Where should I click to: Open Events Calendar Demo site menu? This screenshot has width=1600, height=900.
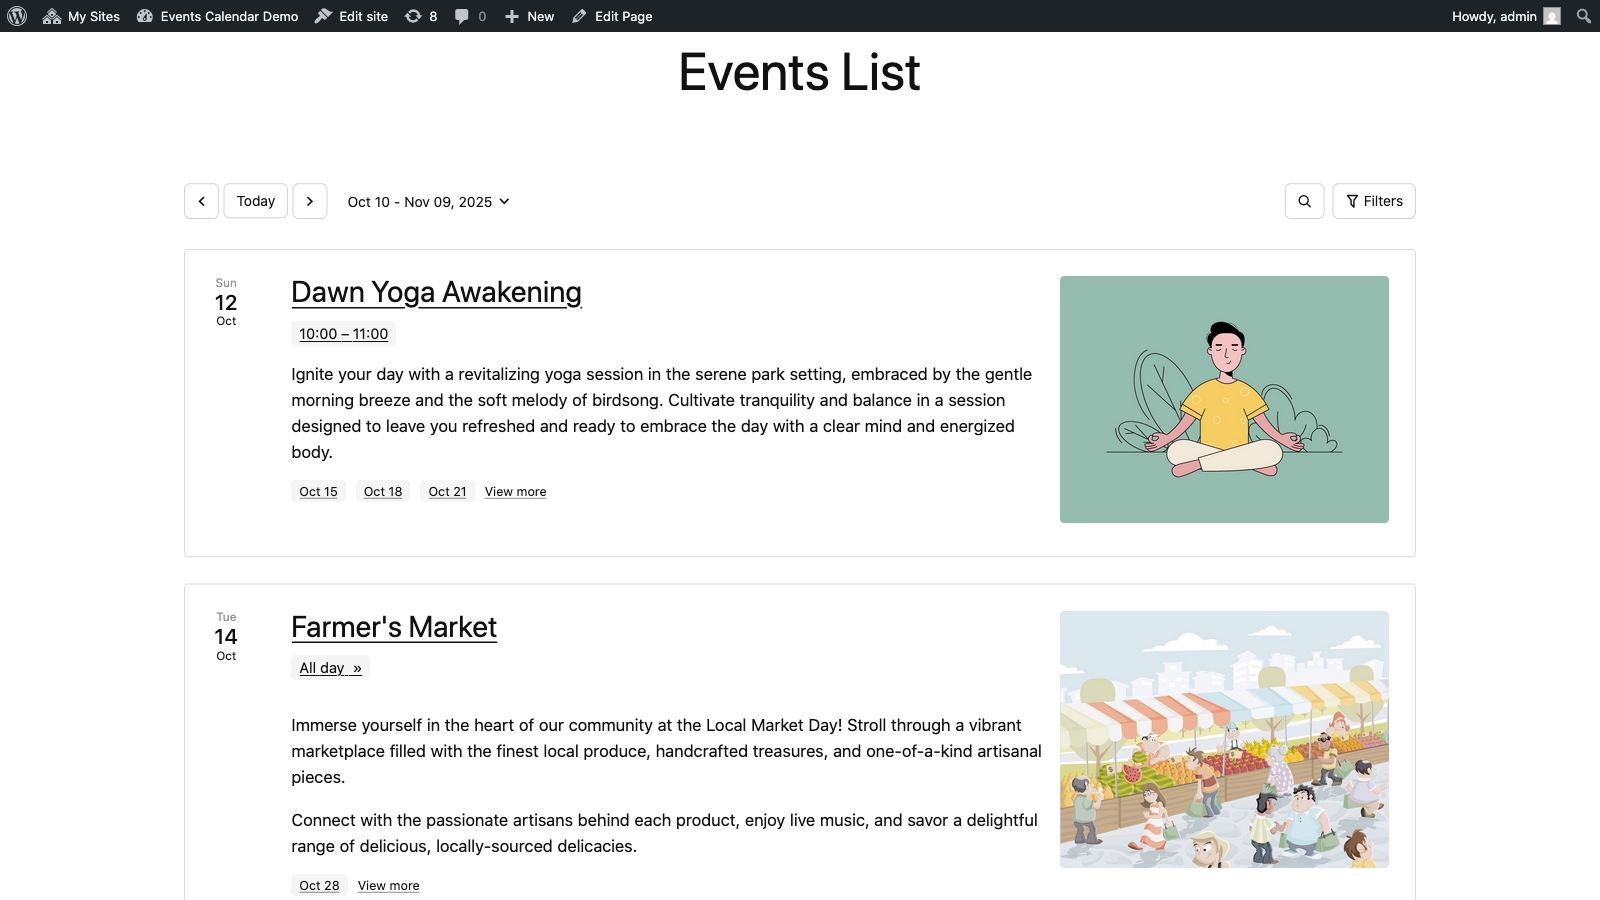(218, 16)
